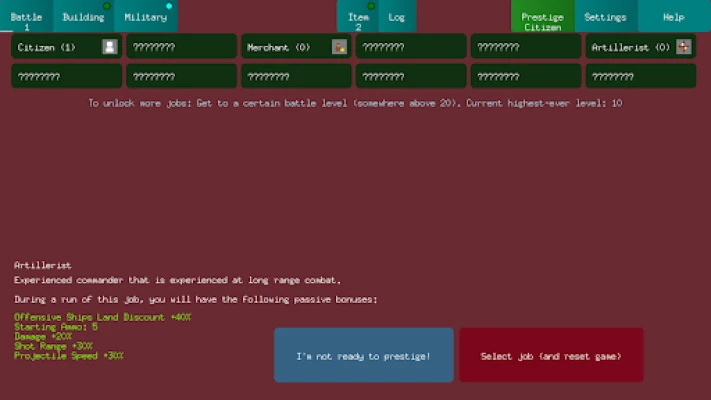Pick the locked job directly below Citizen
711x400 pixels.
(66, 76)
